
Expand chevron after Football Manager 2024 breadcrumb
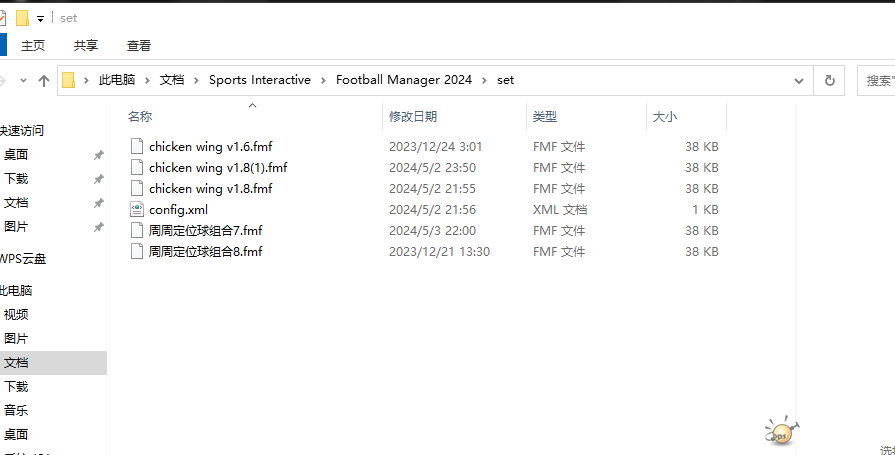coord(485,80)
